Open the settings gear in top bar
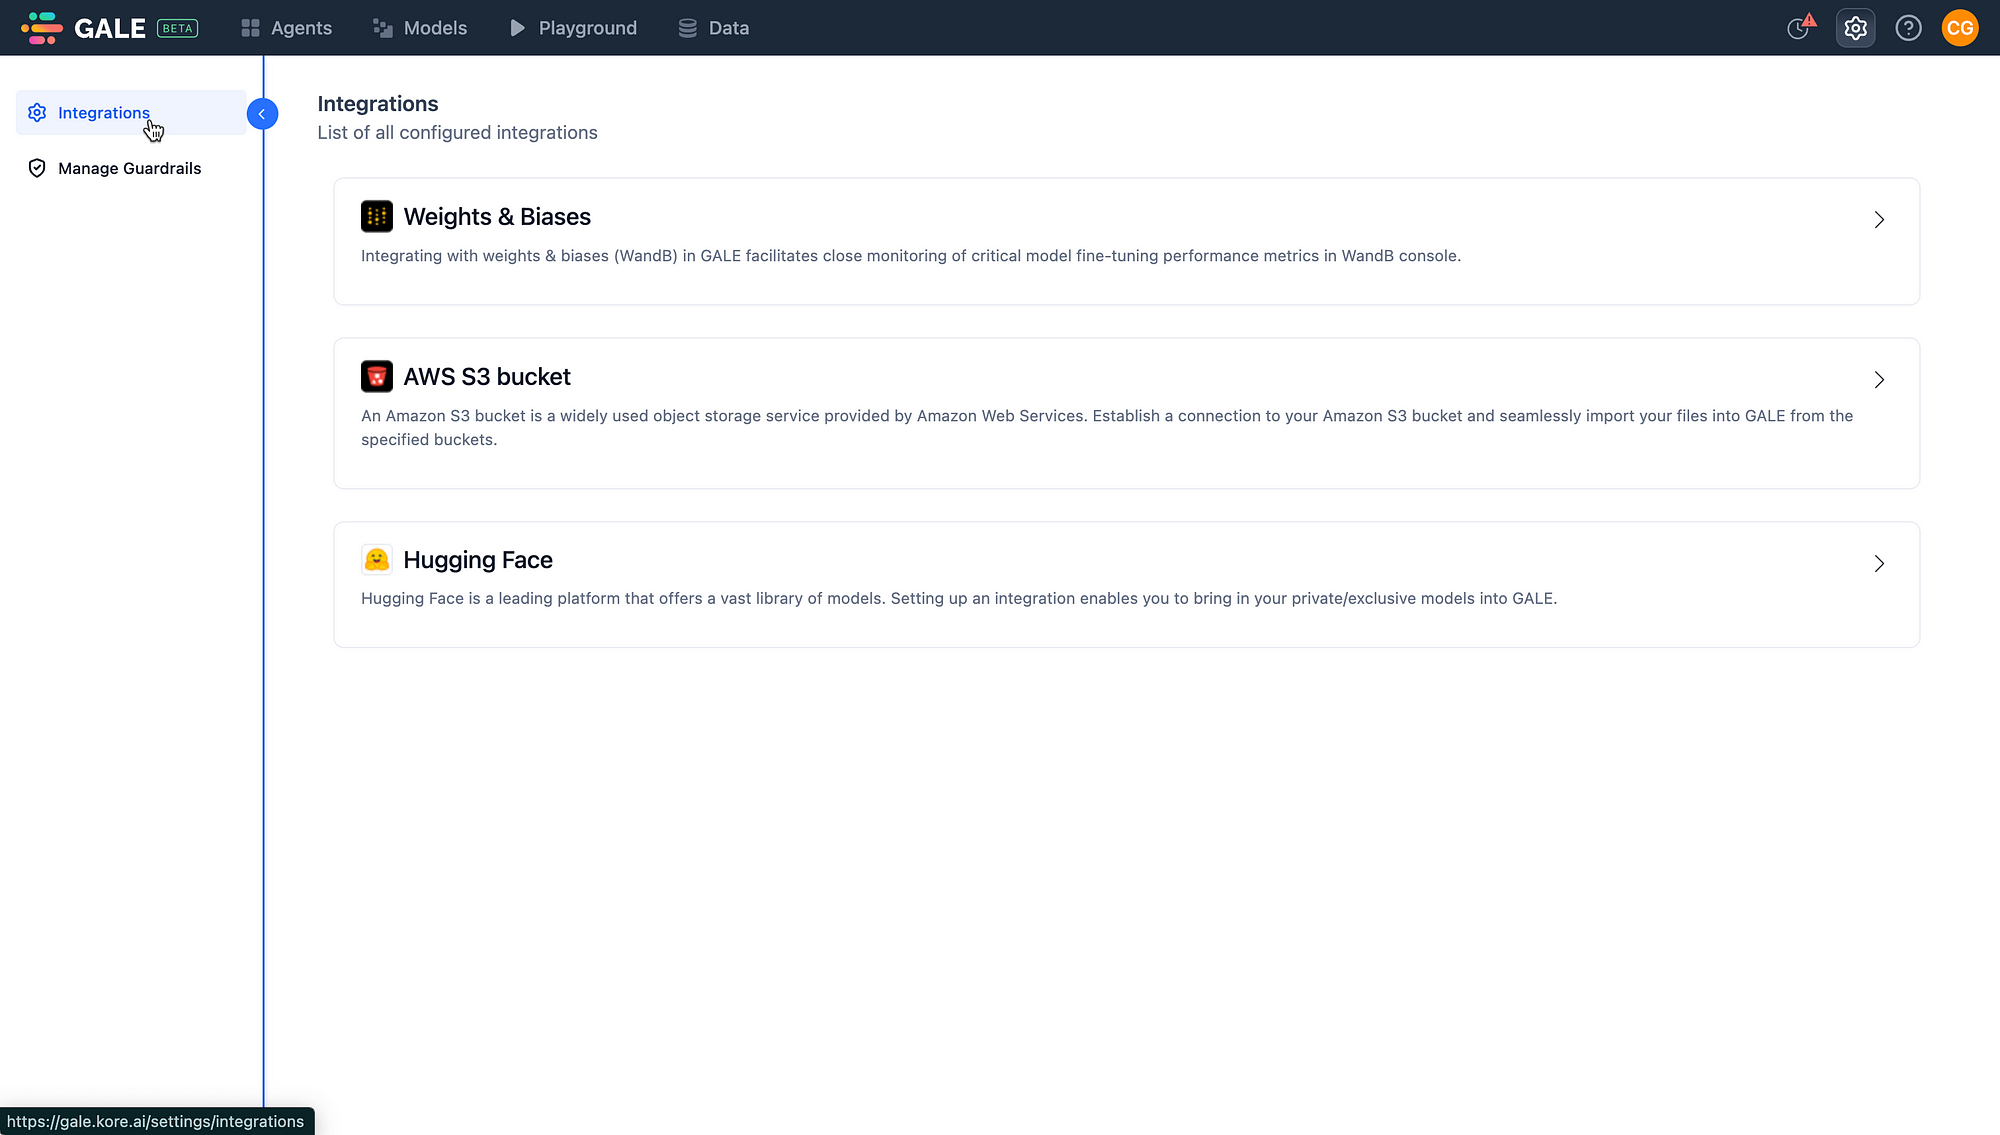 point(1856,28)
